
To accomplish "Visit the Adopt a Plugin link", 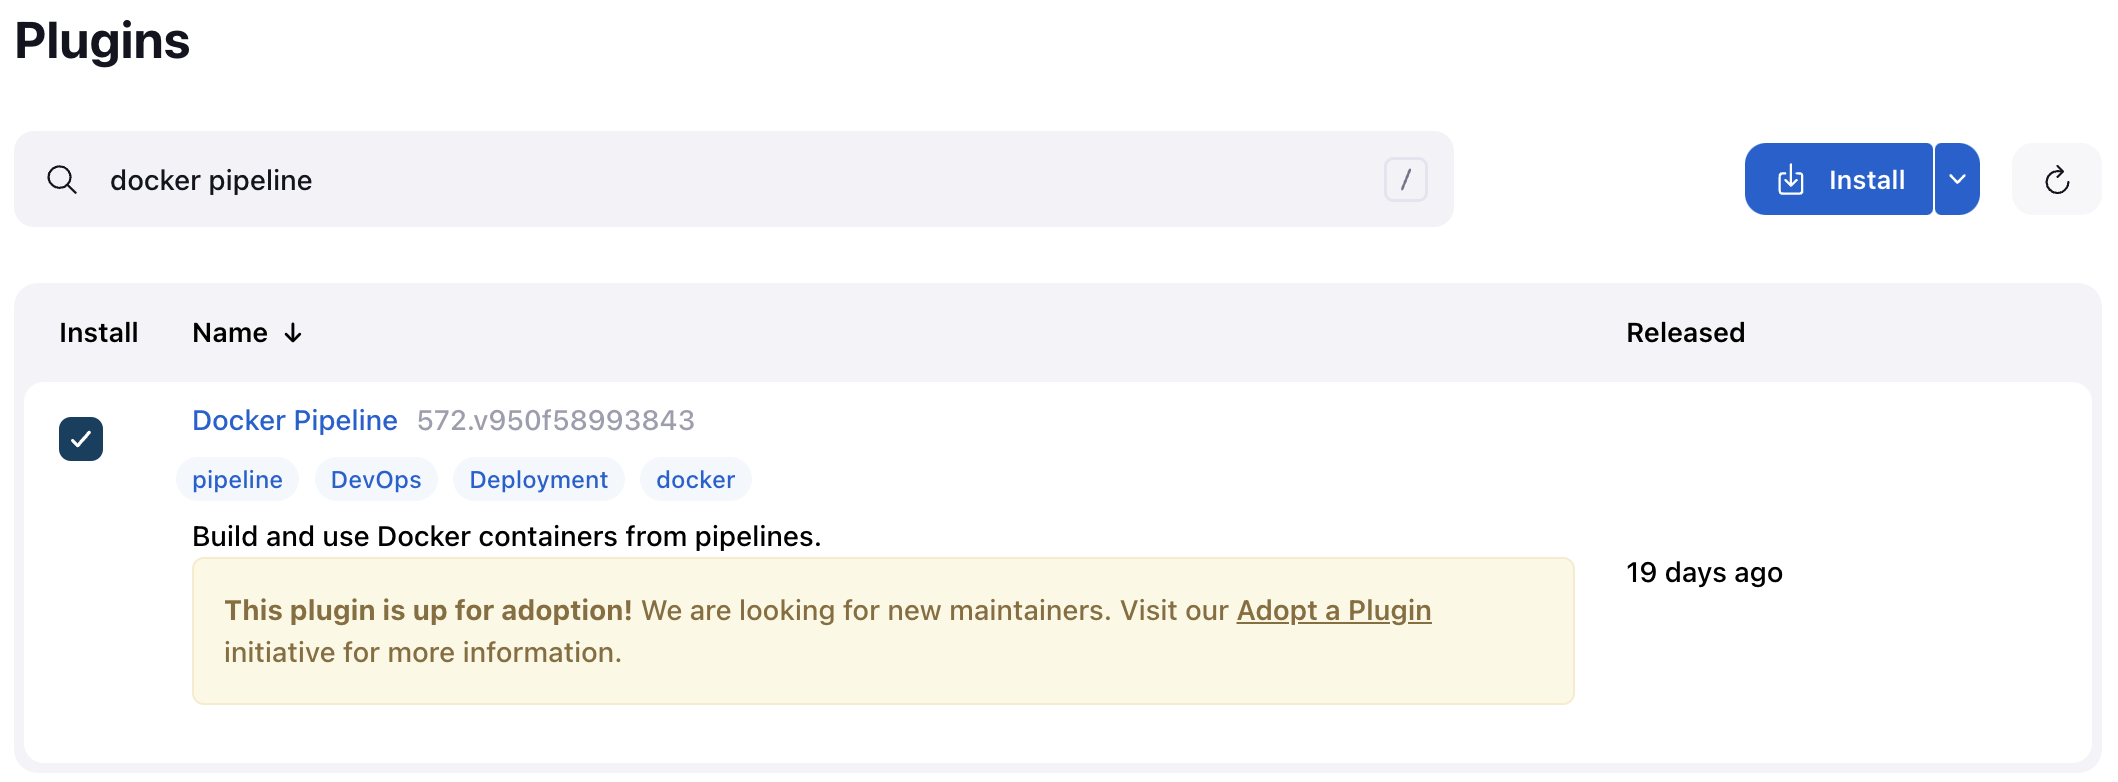I will [1333, 610].
